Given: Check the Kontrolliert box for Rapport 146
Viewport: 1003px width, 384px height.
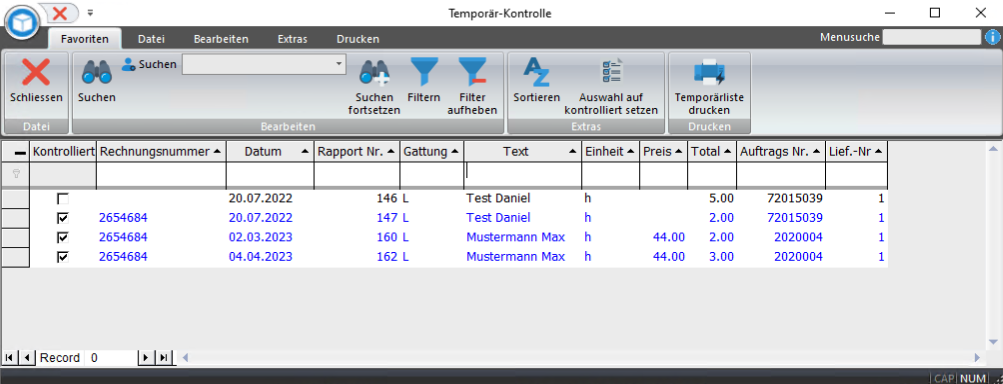Looking at the screenshot, I should click(x=63, y=198).
